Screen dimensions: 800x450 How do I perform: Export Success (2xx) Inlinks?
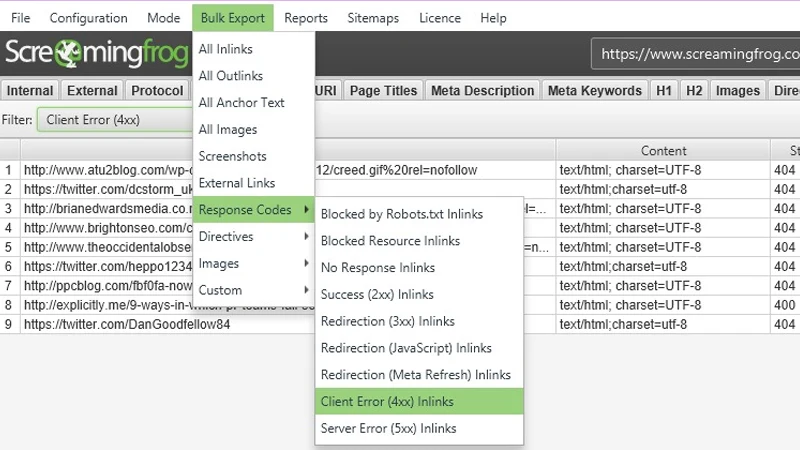point(419,294)
